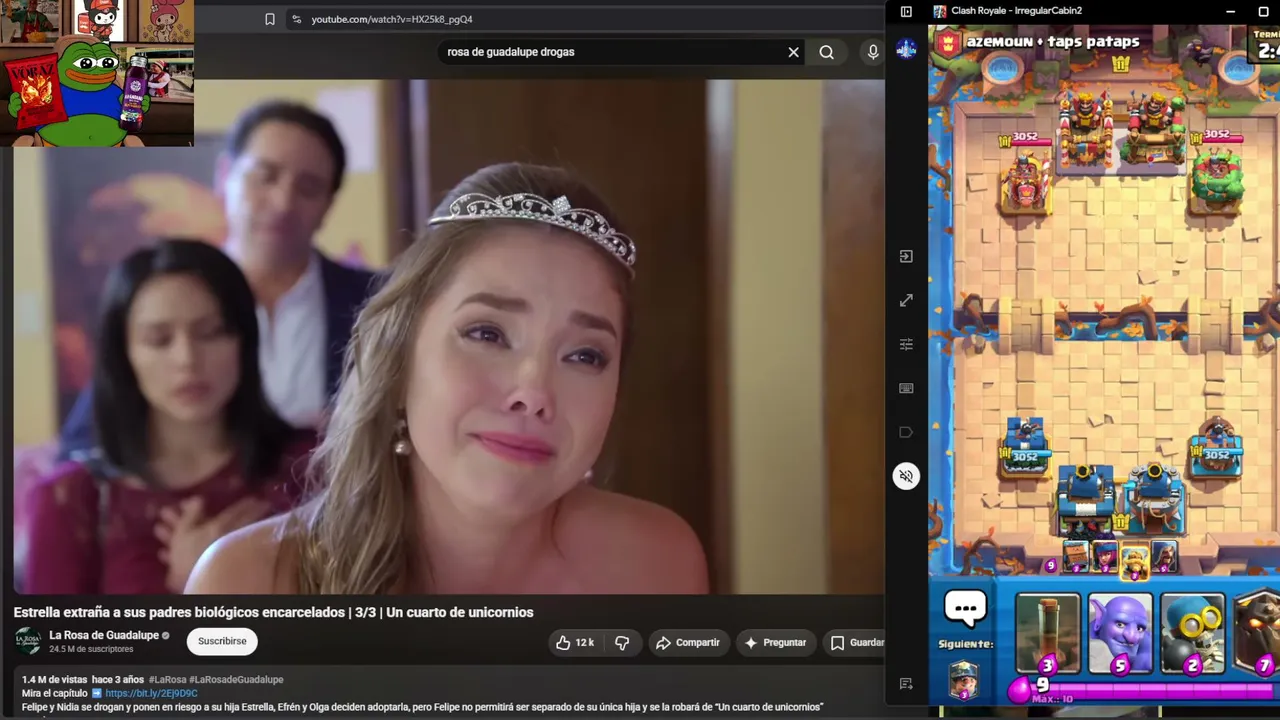Open the emote chat bubble in Clash Royale
This screenshot has height=720, width=1280.
(965, 608)
